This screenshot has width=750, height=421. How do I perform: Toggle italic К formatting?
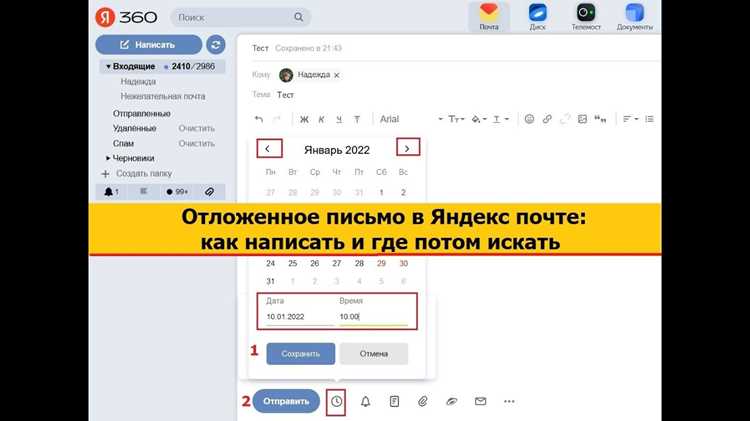click(321, 119)
